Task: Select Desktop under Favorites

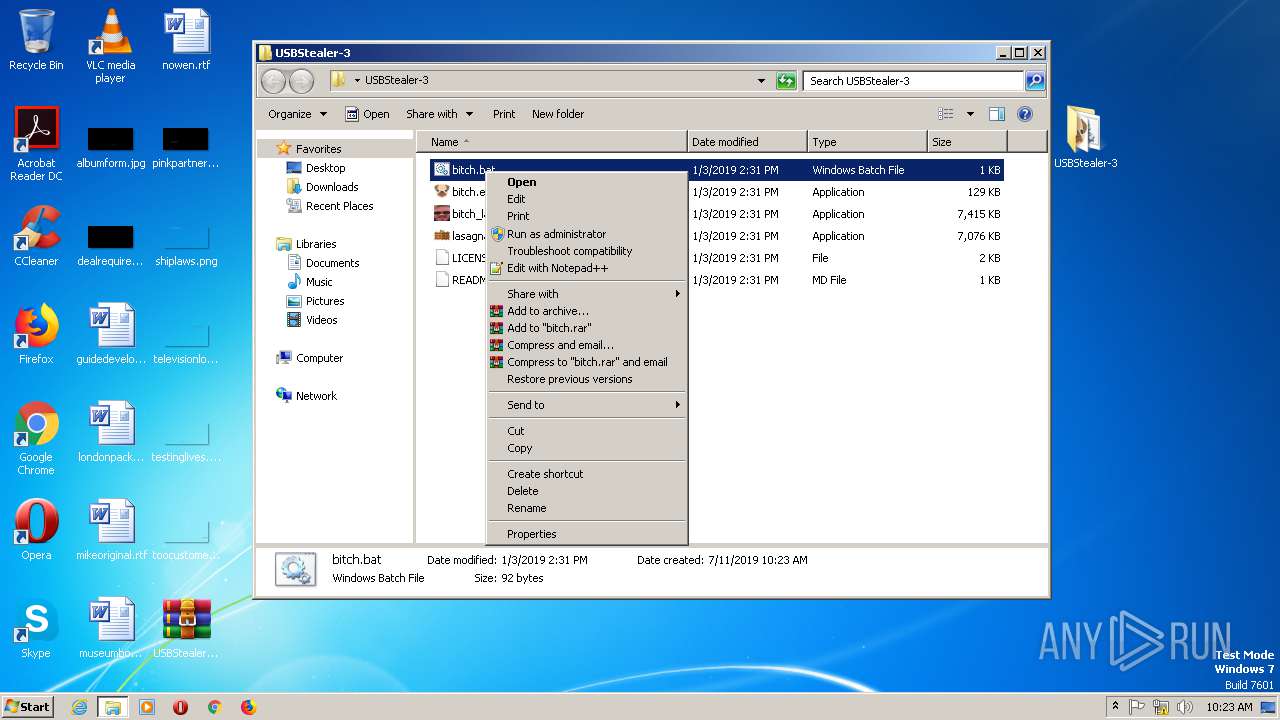Action: (x=316, y=168)
